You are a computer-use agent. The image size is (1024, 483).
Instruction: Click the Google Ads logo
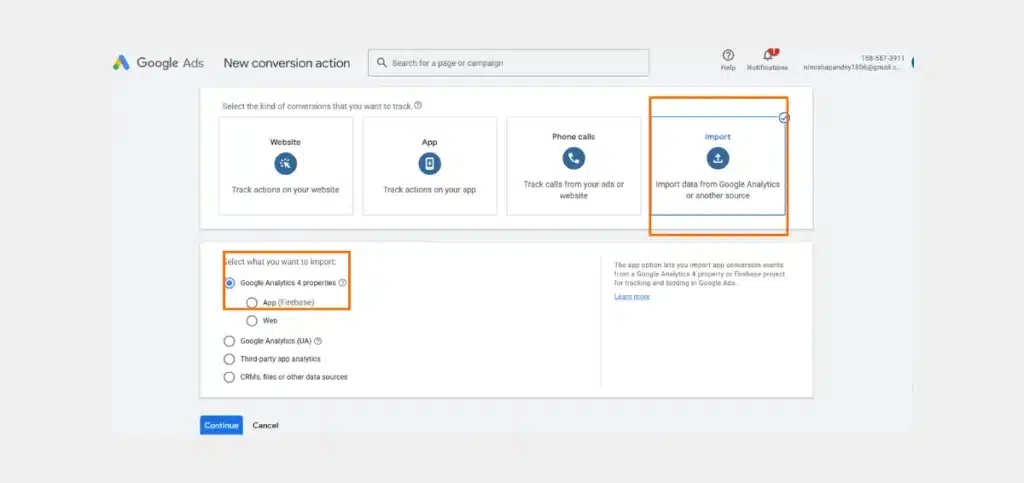point(158,63)
